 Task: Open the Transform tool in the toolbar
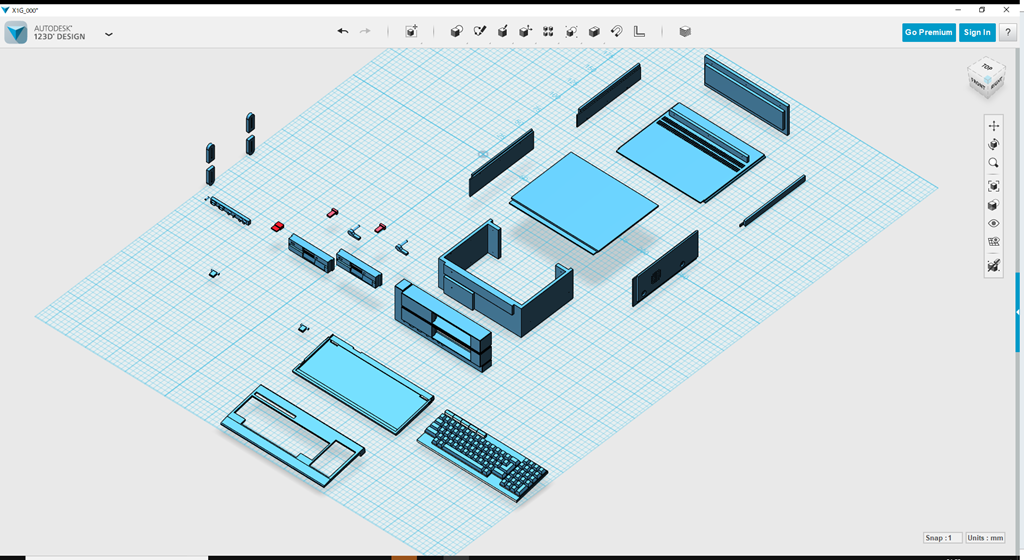(411, 32)
